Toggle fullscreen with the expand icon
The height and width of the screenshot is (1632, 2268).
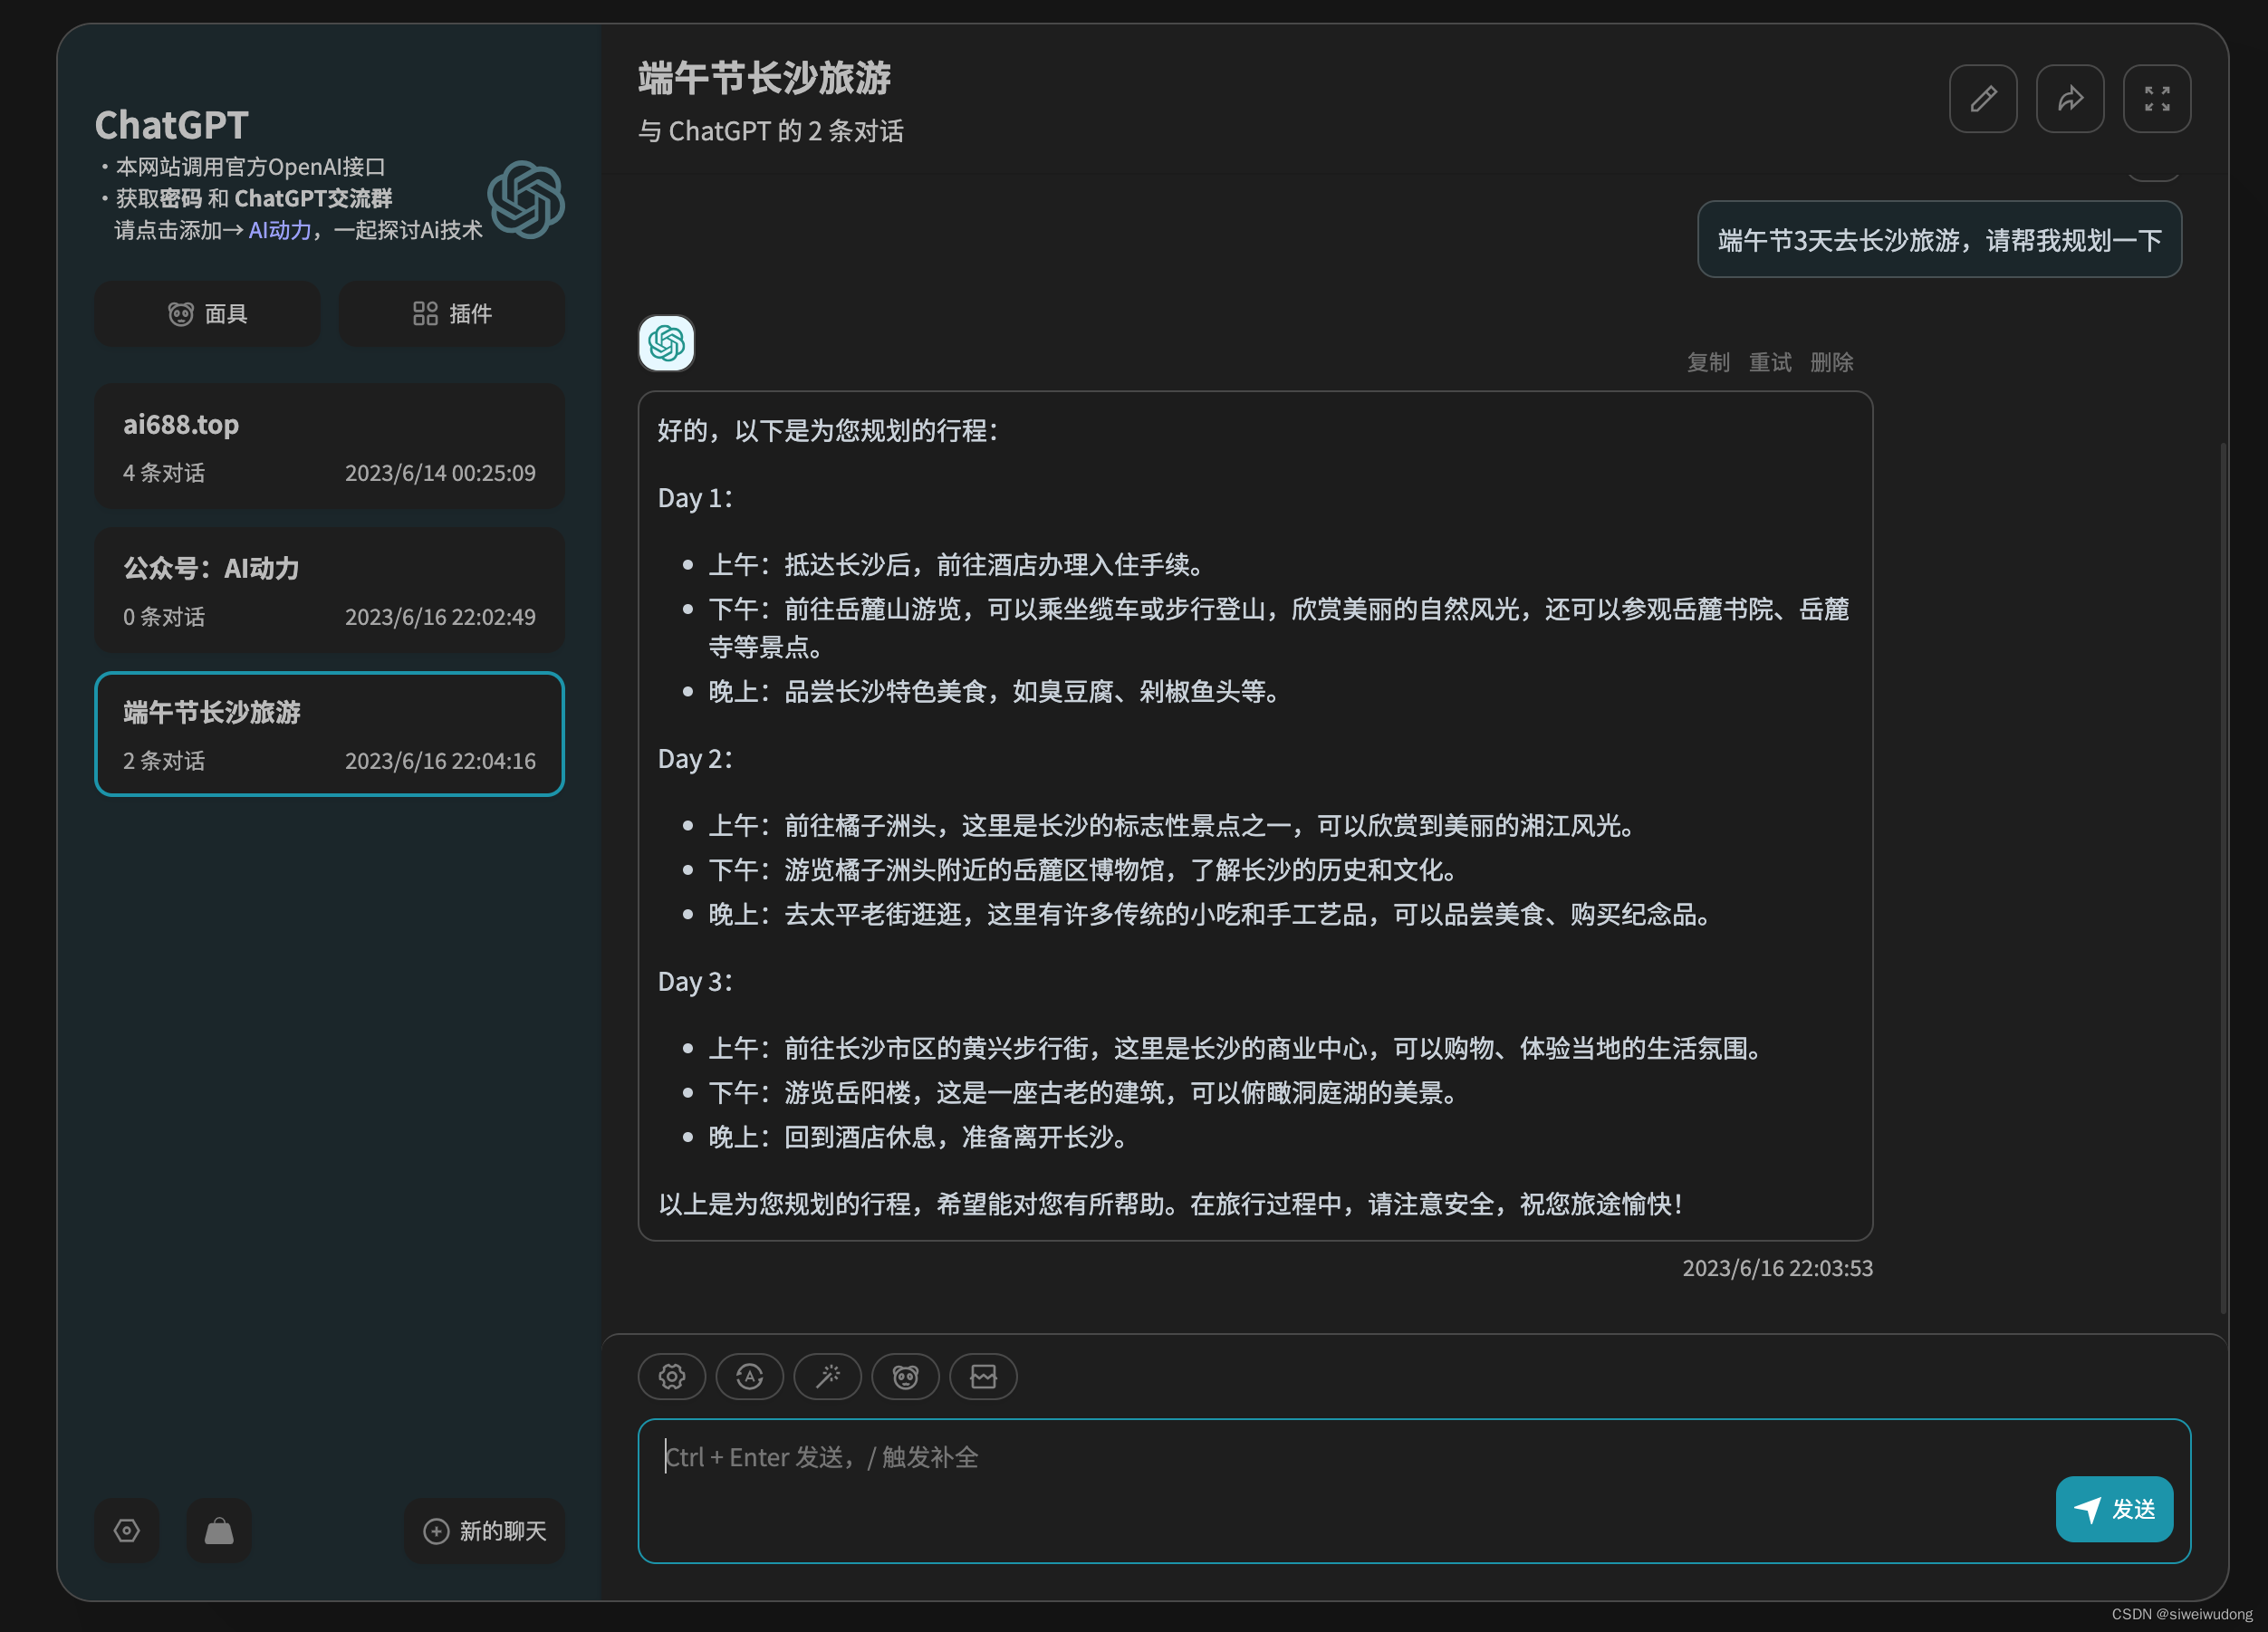pos(2157,99)
